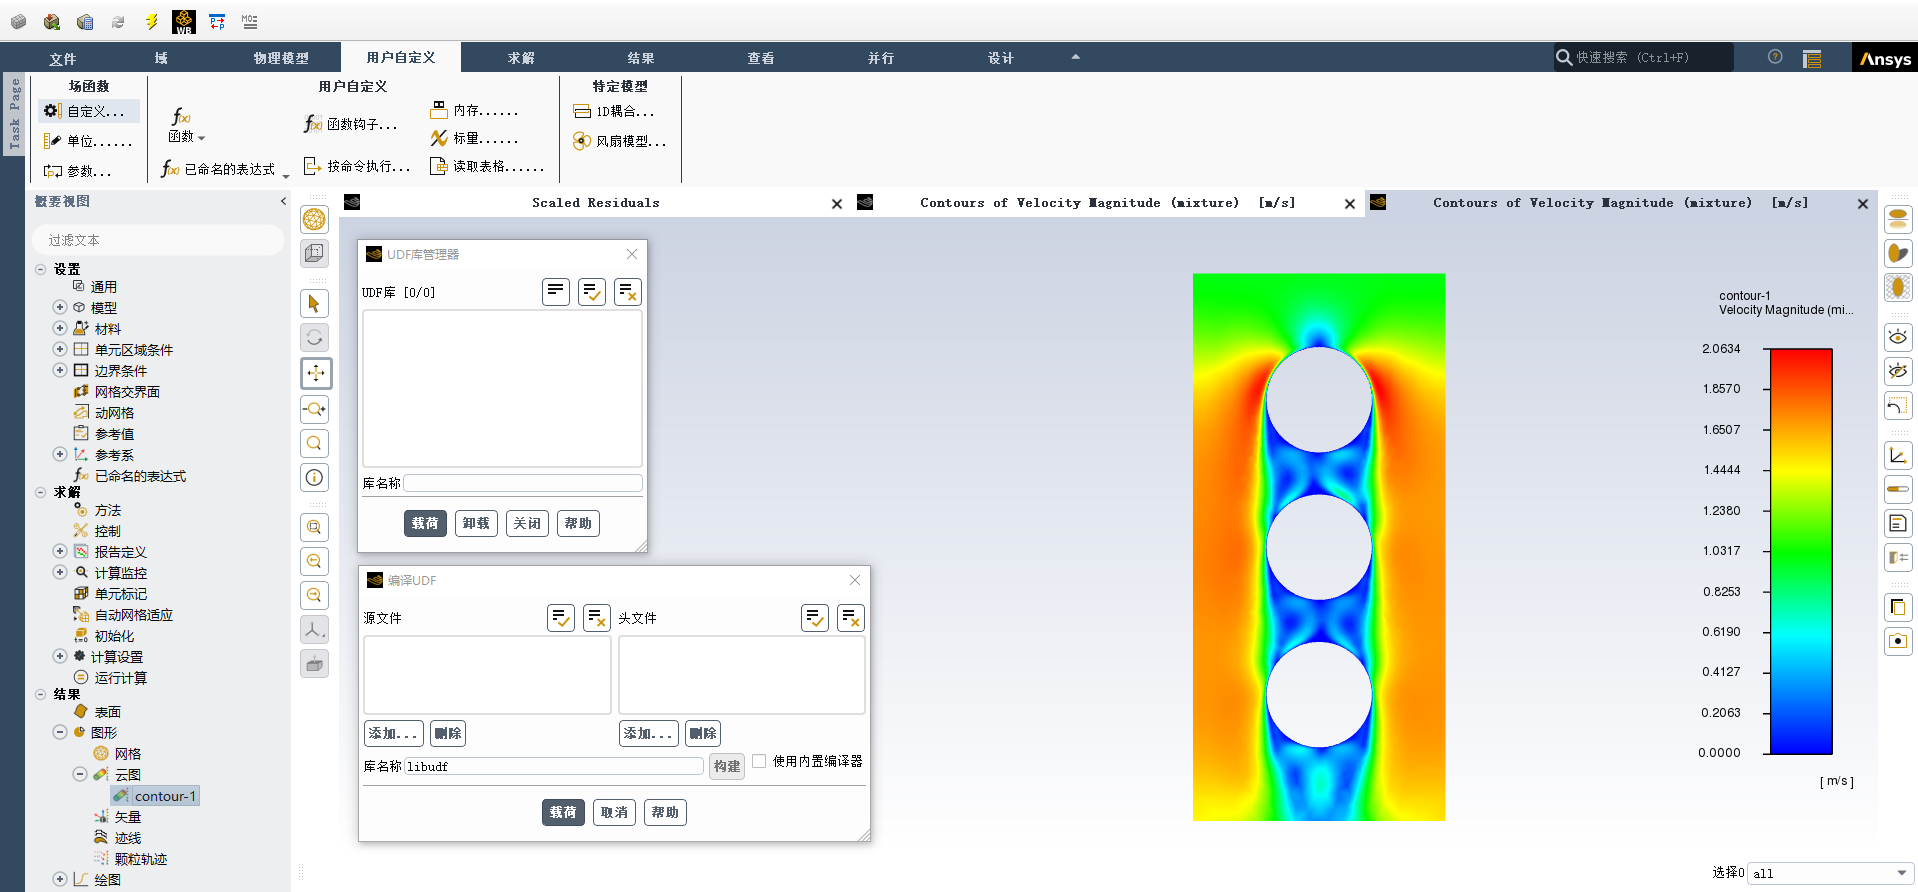Open 单位 units settings
The width and height of the screenshot is (1918, 892).
tap(88, 141)
